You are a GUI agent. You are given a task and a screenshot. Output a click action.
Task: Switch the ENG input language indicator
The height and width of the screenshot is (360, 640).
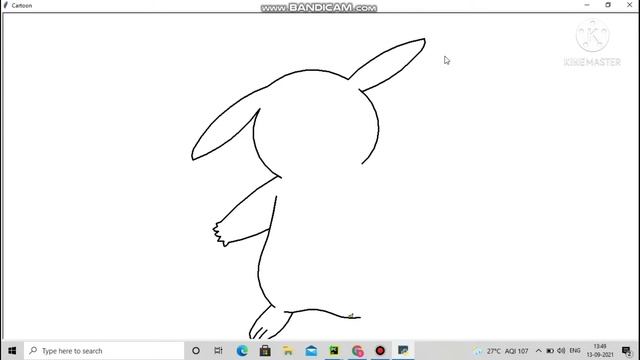tap(575, 351)
